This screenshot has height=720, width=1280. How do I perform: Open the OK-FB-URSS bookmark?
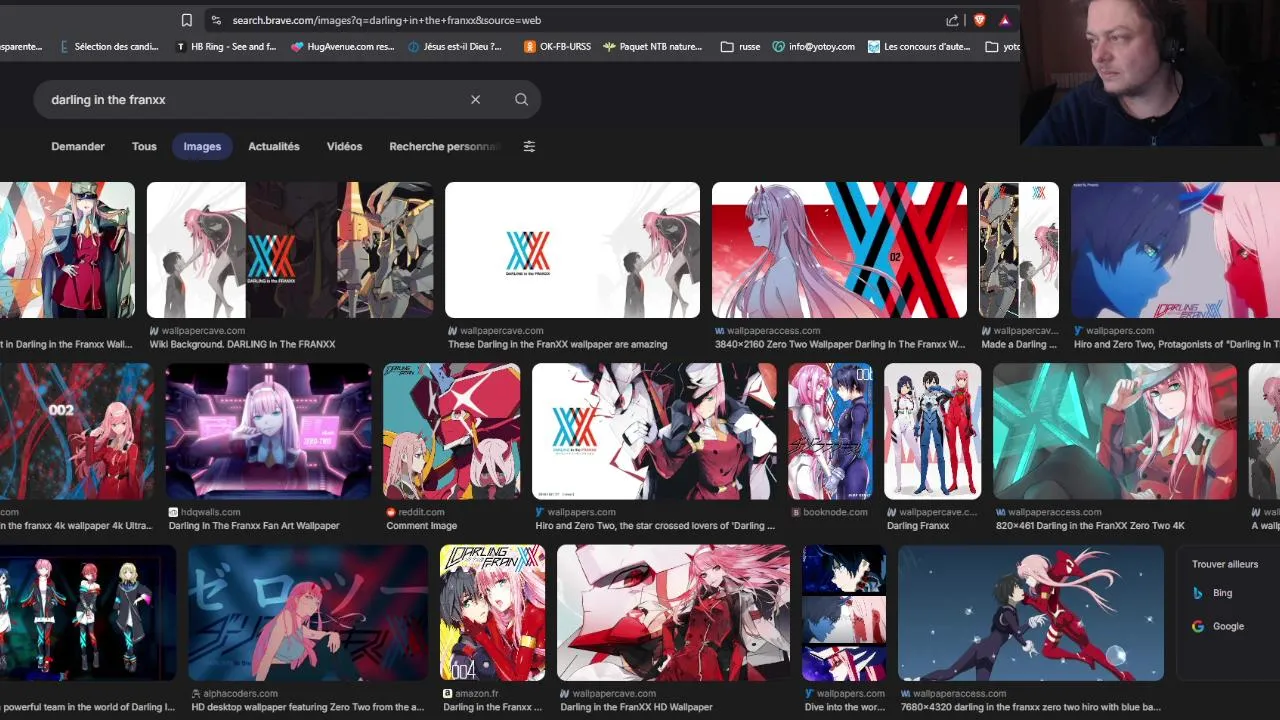[557, 47]
